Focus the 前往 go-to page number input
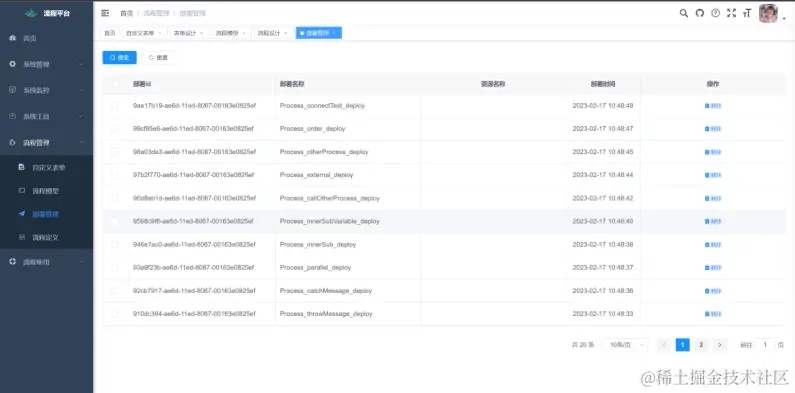 765,345
